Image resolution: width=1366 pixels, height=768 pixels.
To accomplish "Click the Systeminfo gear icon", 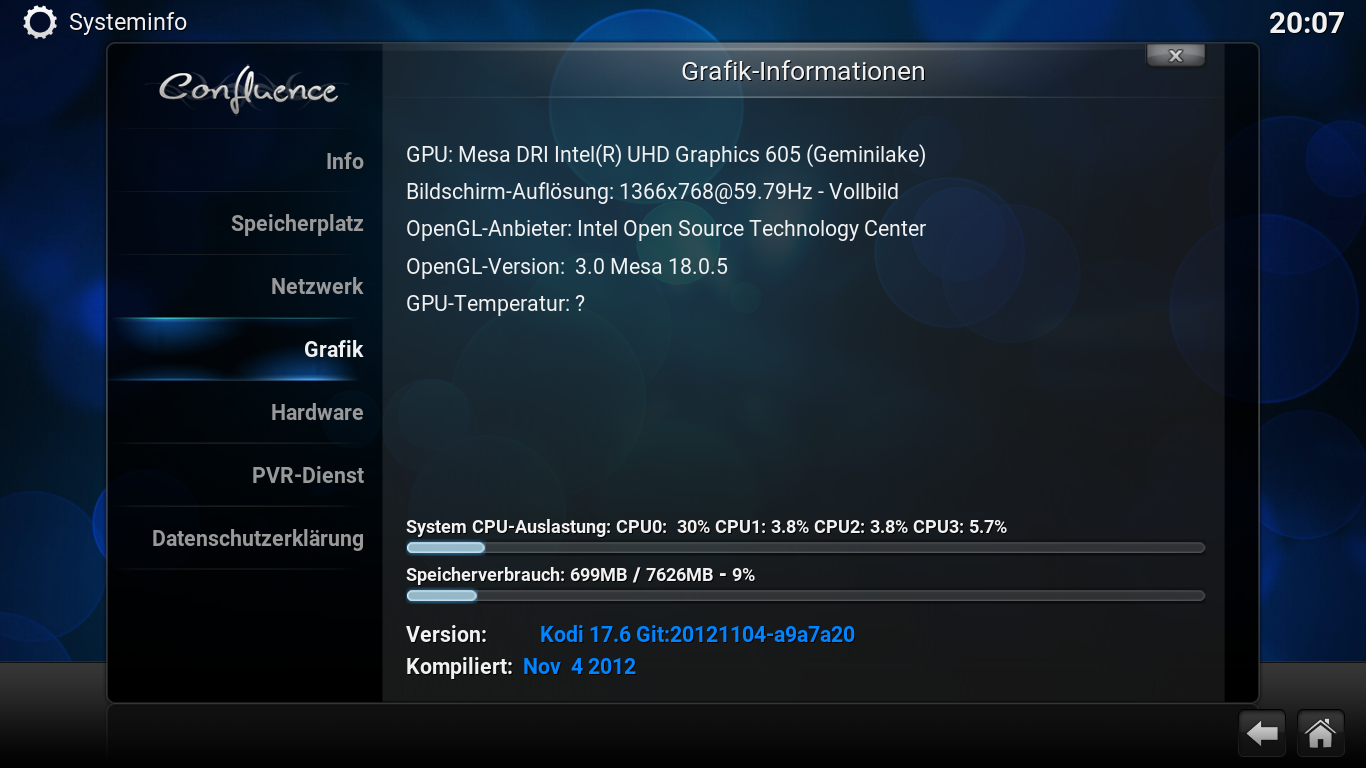I will point(40,22).
